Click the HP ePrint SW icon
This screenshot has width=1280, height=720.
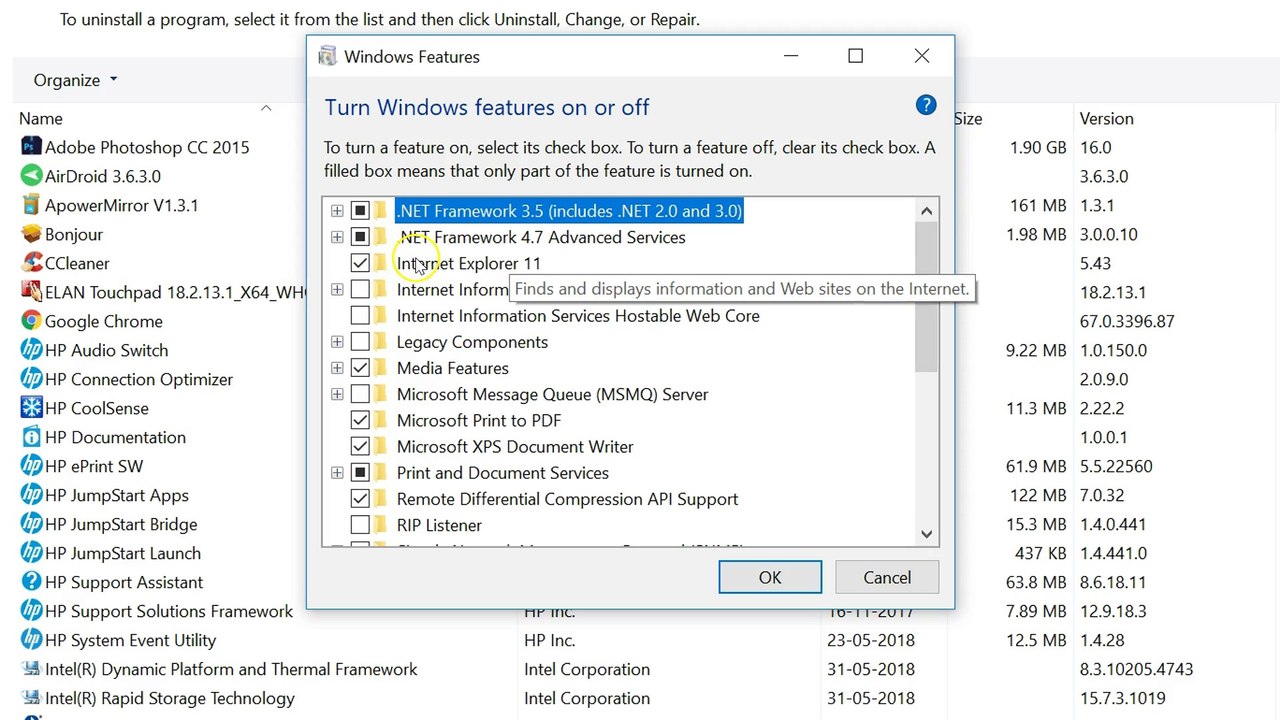[31, 466]
